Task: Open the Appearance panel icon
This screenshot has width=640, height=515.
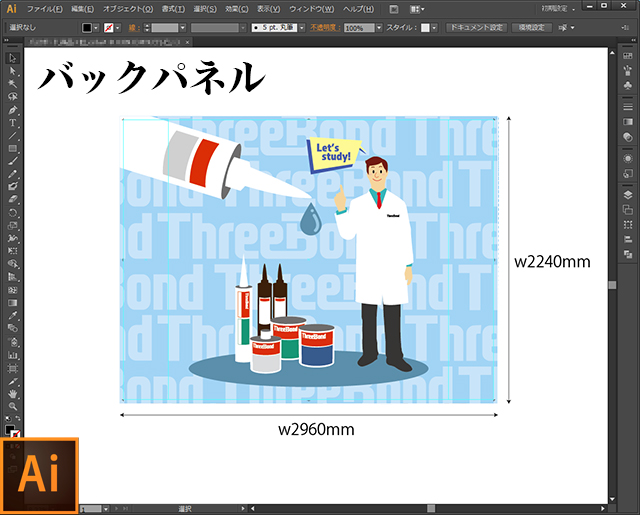Action: [x=628, y=158]
